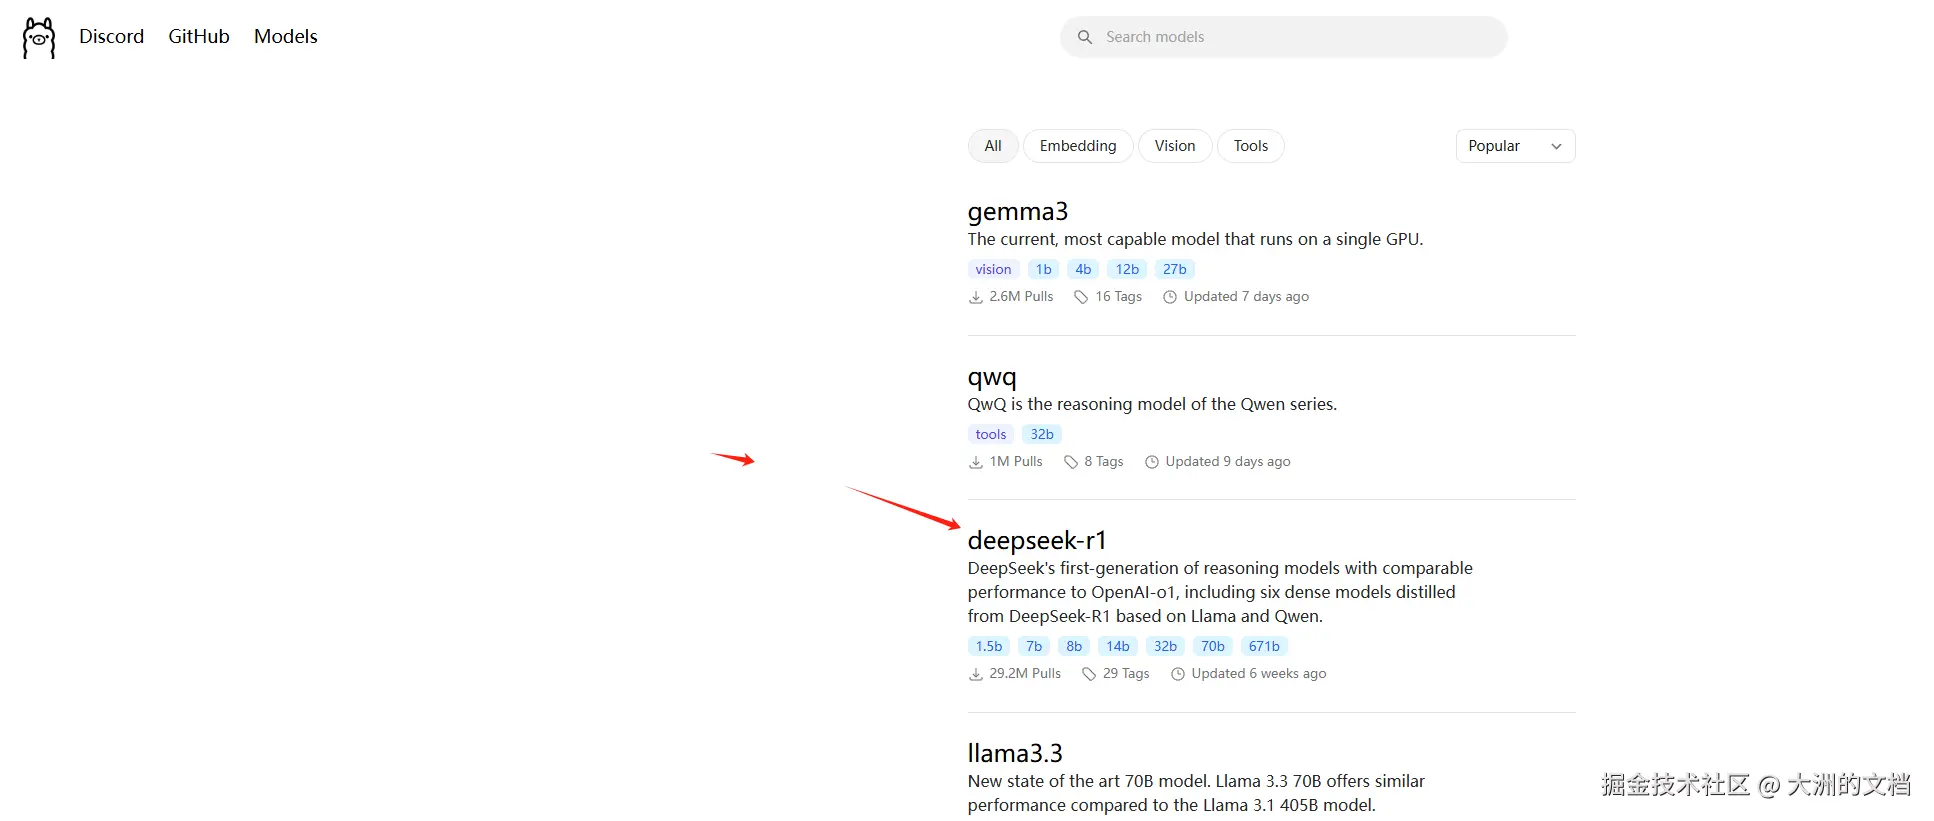The height and width of the screenshot is (821, 1934).
Task: Go to the Models page
Action: tap(286, 36)
